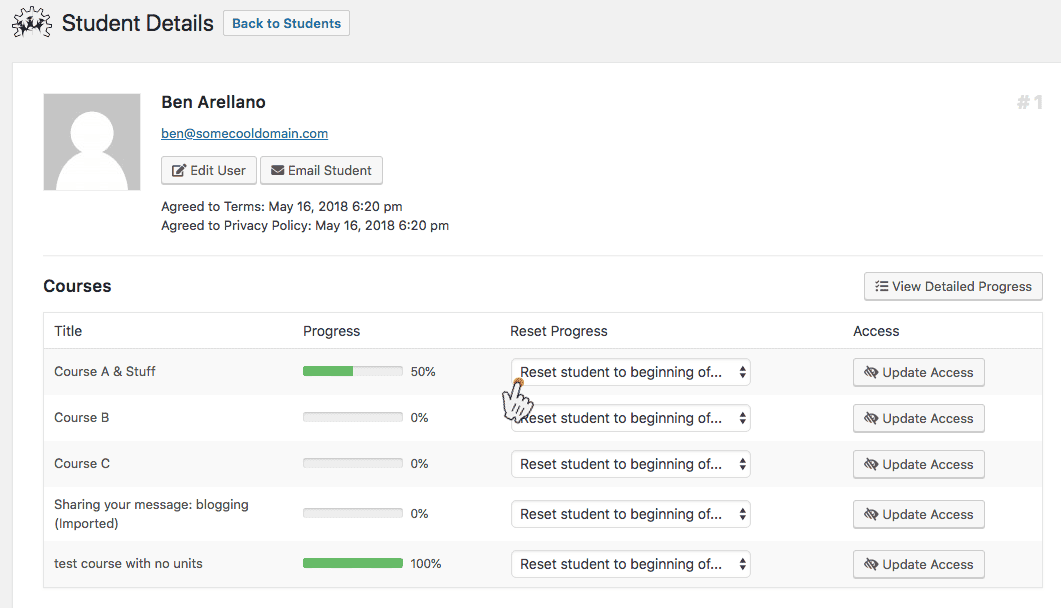The width and height of the screenshot is (1061, 608).
Task: Click the WP Courseware gear logo icon
Action: coord(32,22)
